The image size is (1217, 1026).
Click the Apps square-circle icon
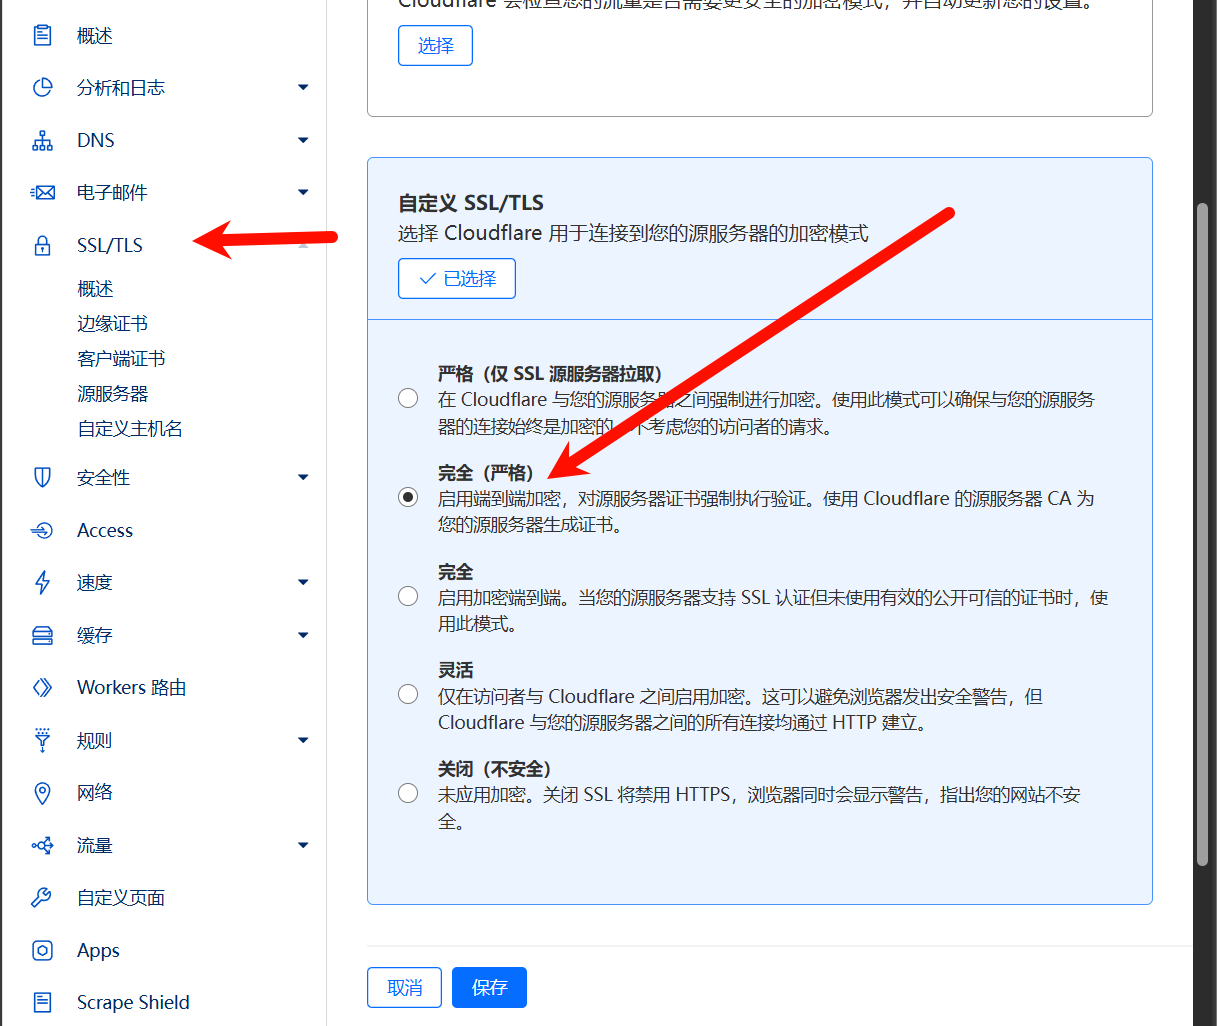coord(42,950)
